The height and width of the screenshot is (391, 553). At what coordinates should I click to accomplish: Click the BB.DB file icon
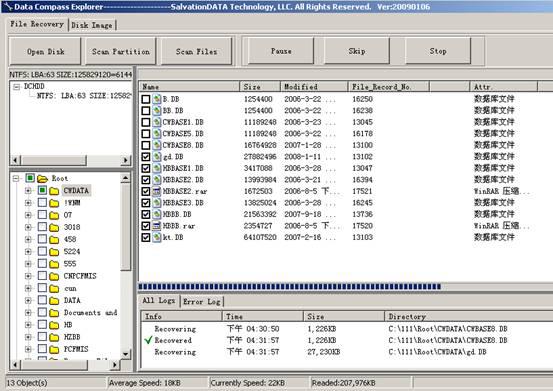pos(157,111)
